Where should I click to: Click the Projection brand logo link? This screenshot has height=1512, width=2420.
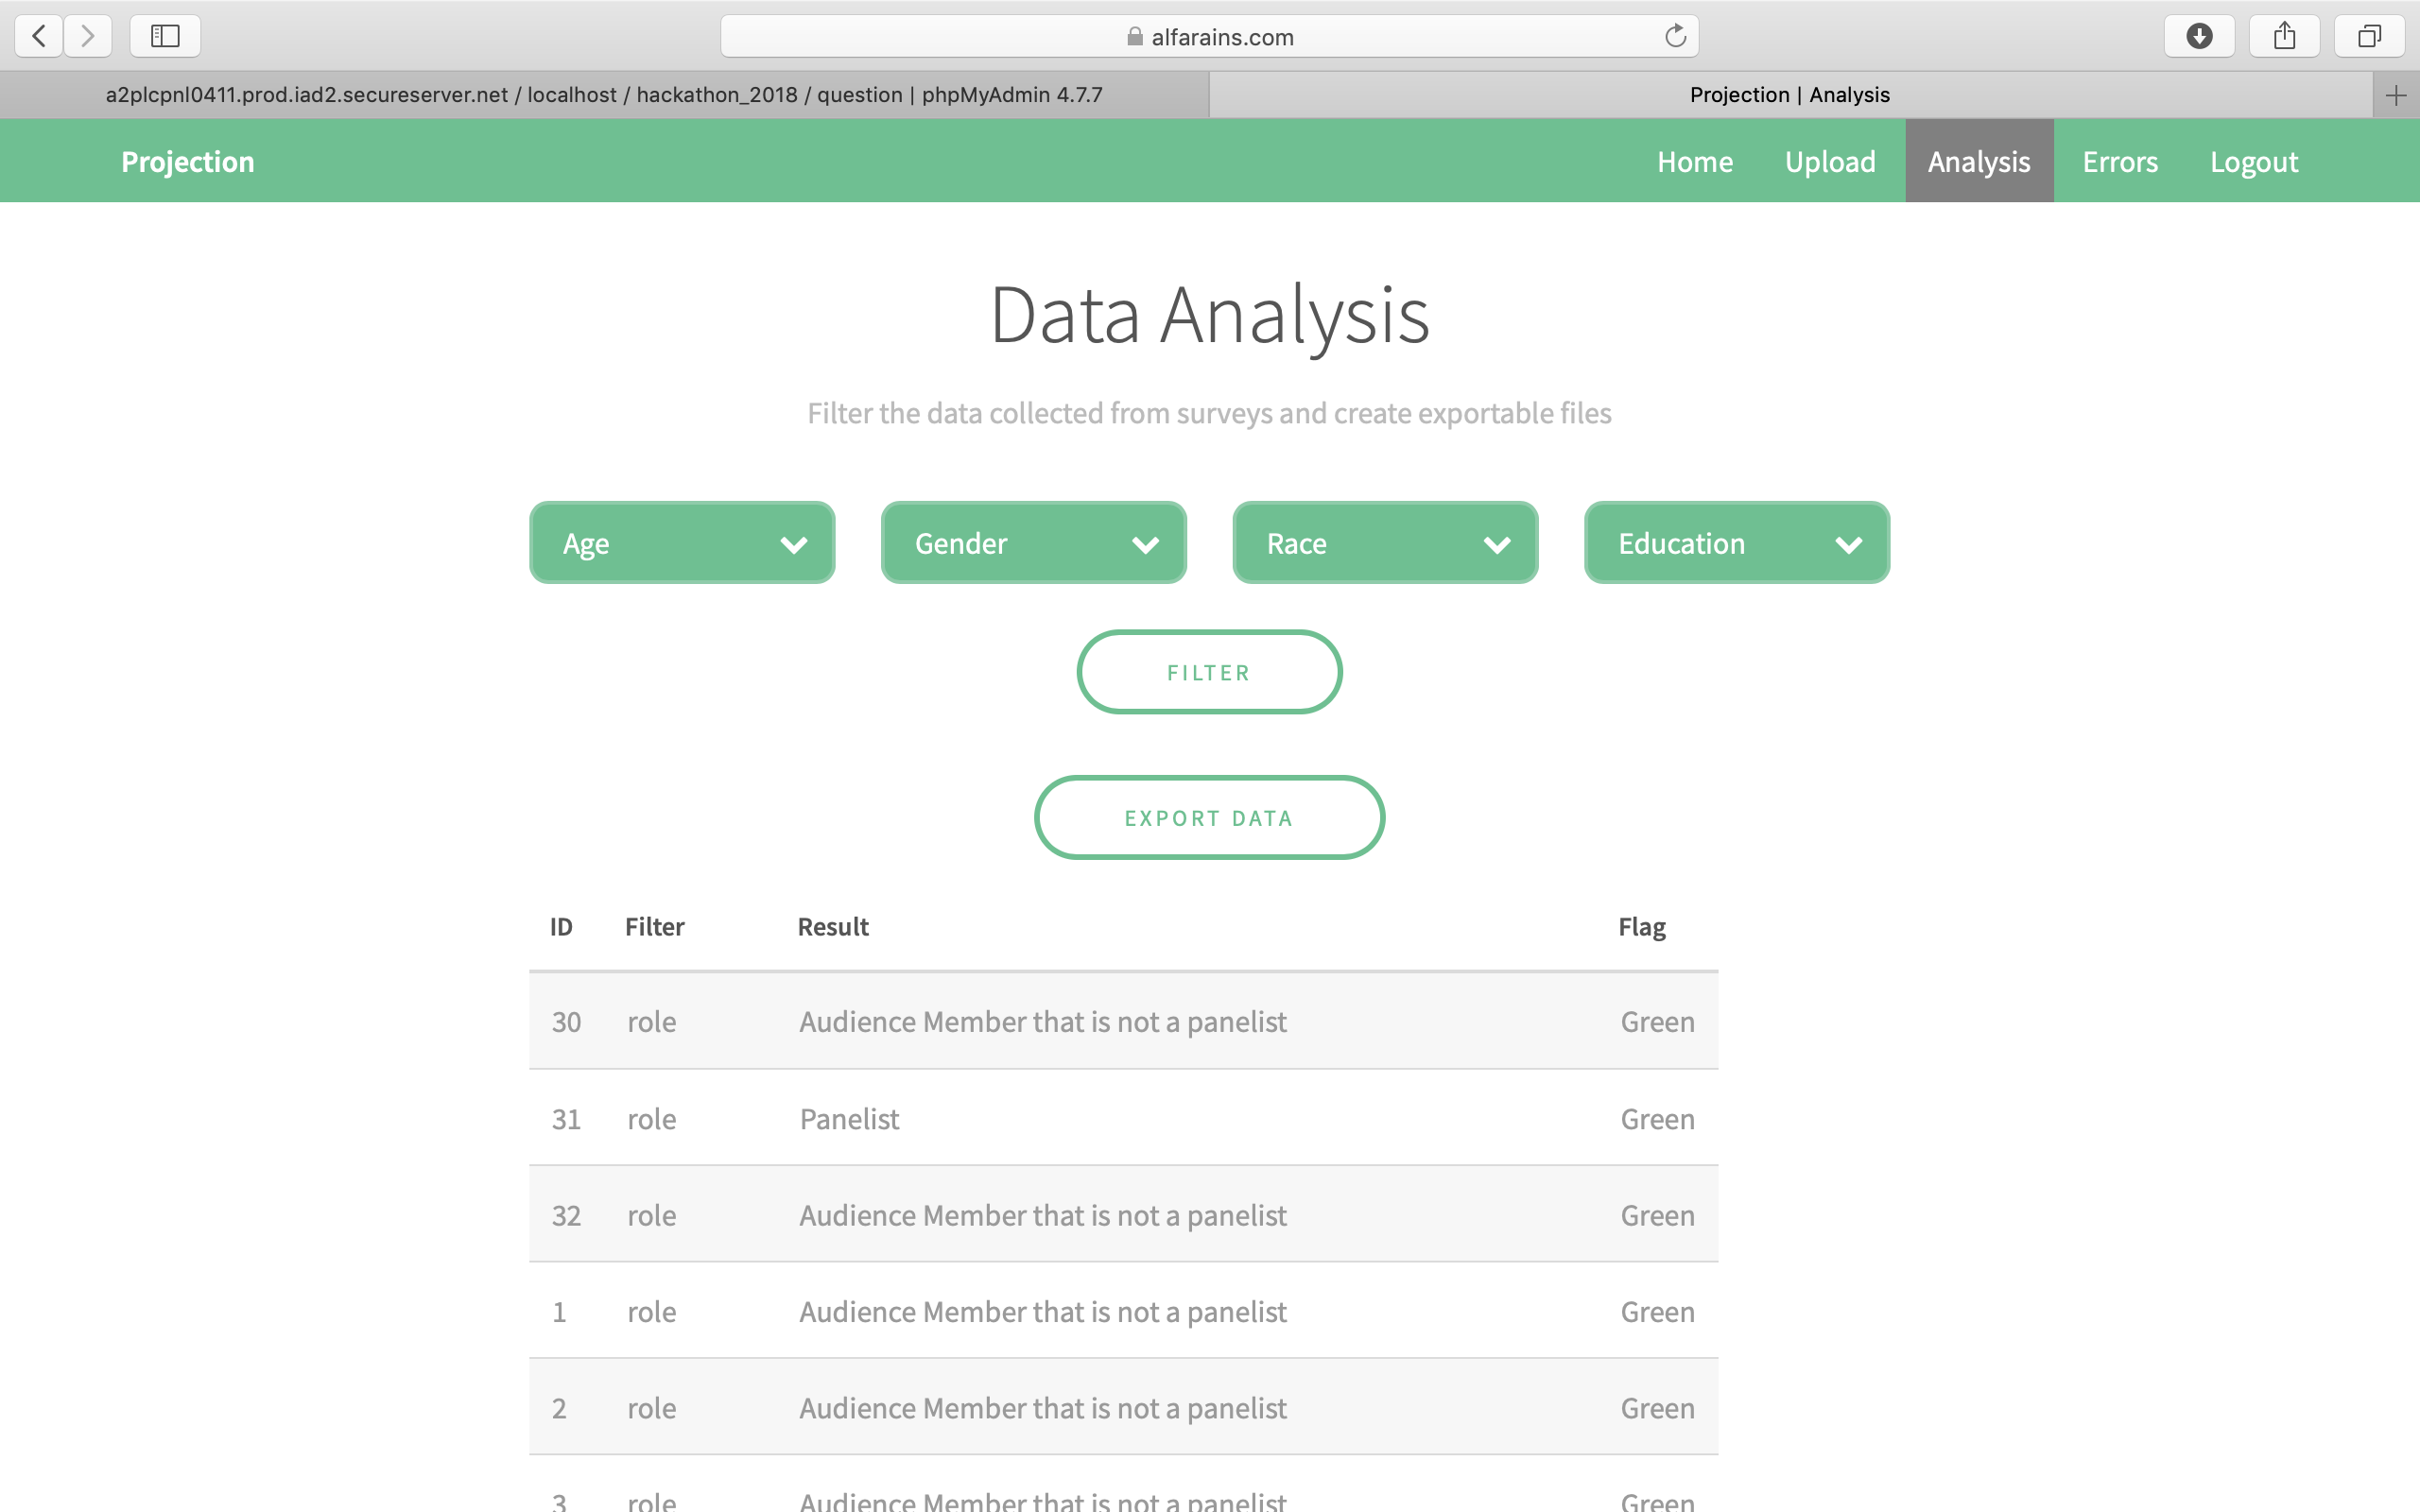188,161
